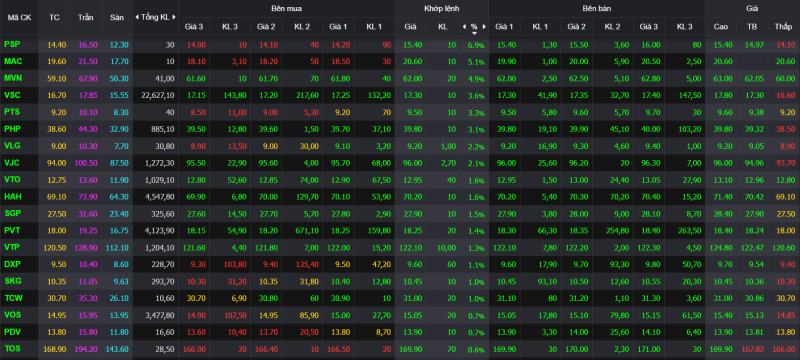
Task: Click the 120.50 reference price in VTP row
Action: [54, 247]
